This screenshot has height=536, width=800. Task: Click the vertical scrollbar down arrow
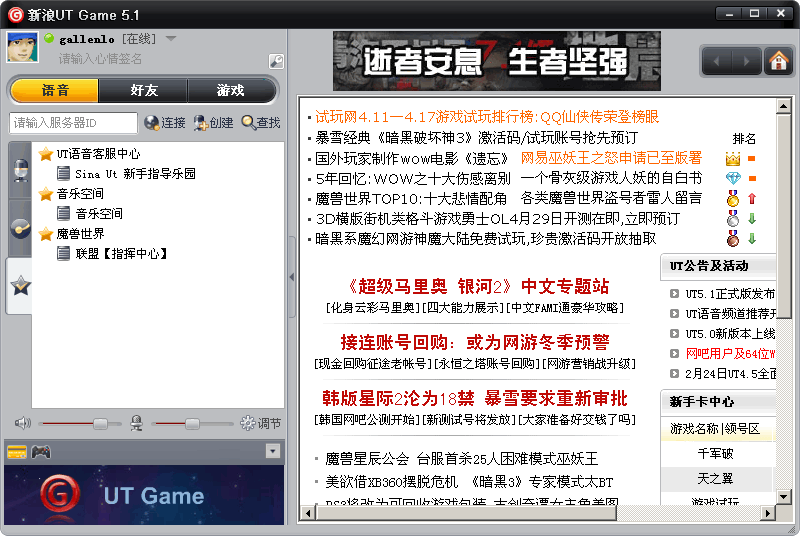[783, 496]
